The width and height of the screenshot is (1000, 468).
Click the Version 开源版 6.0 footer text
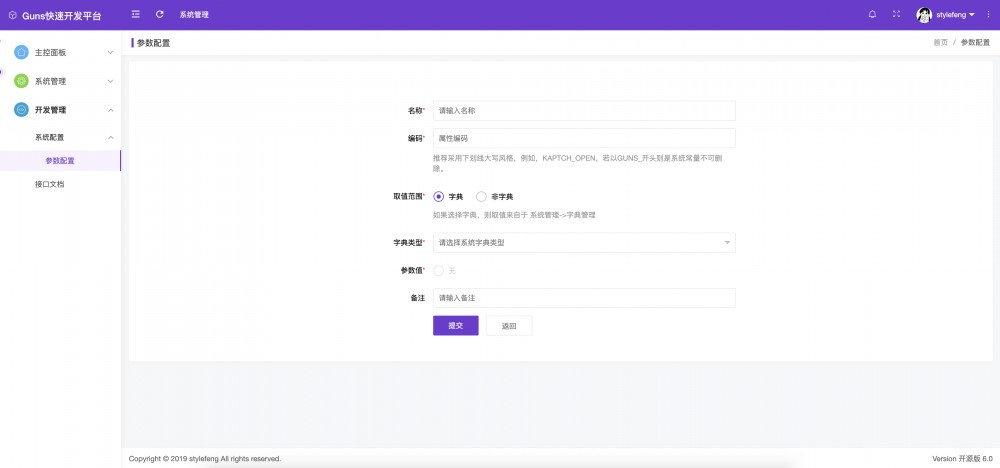coord(962,458)
